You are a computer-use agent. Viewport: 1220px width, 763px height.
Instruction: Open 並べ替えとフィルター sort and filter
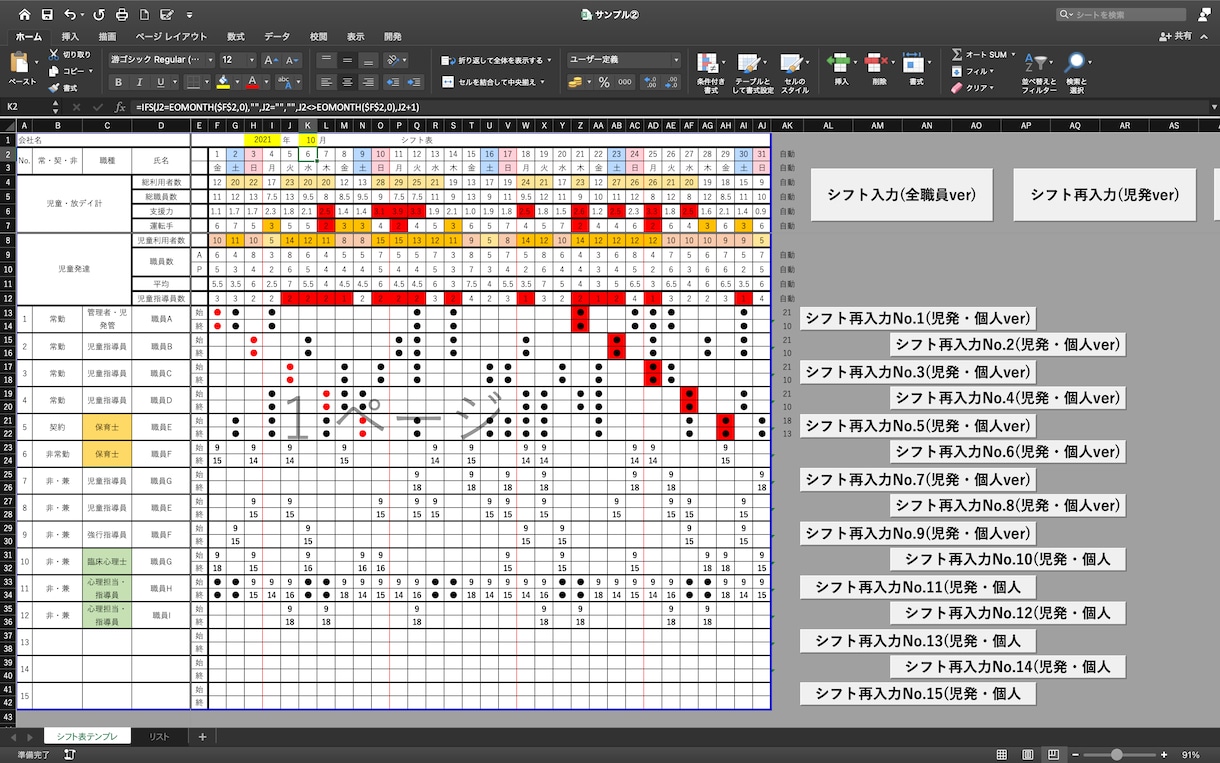[x=1039, y=72]
